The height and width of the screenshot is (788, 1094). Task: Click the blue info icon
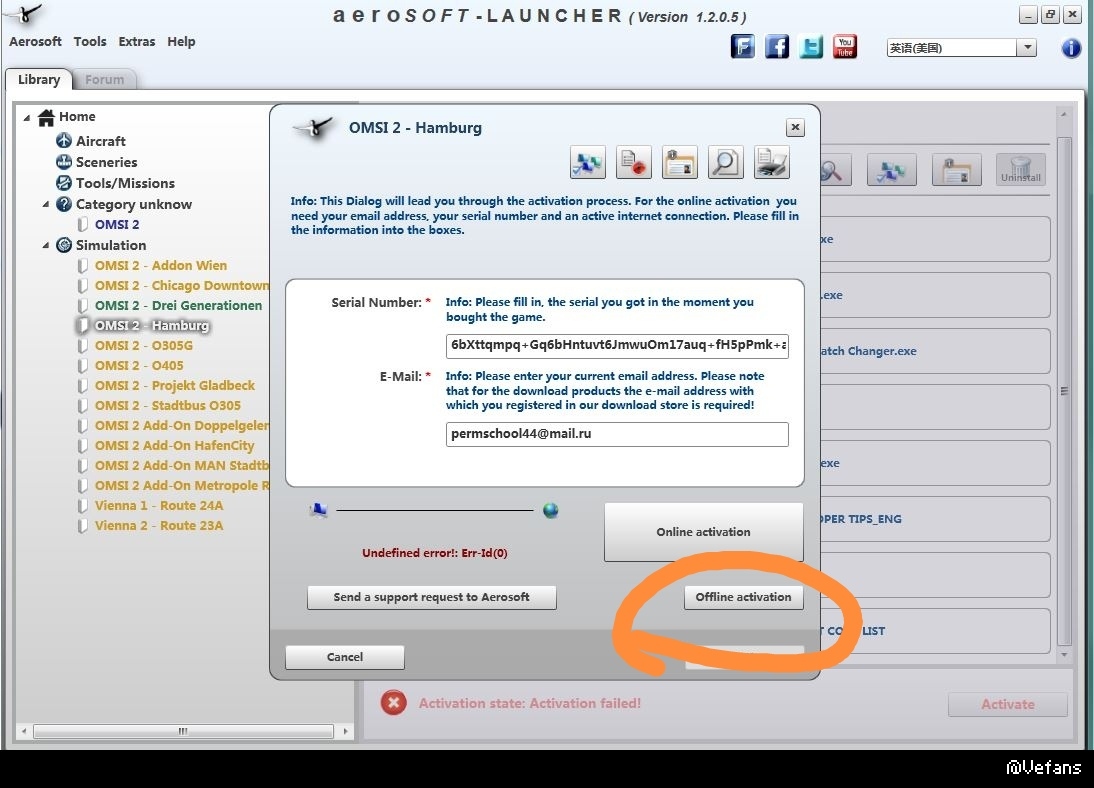click(1071, 48)
